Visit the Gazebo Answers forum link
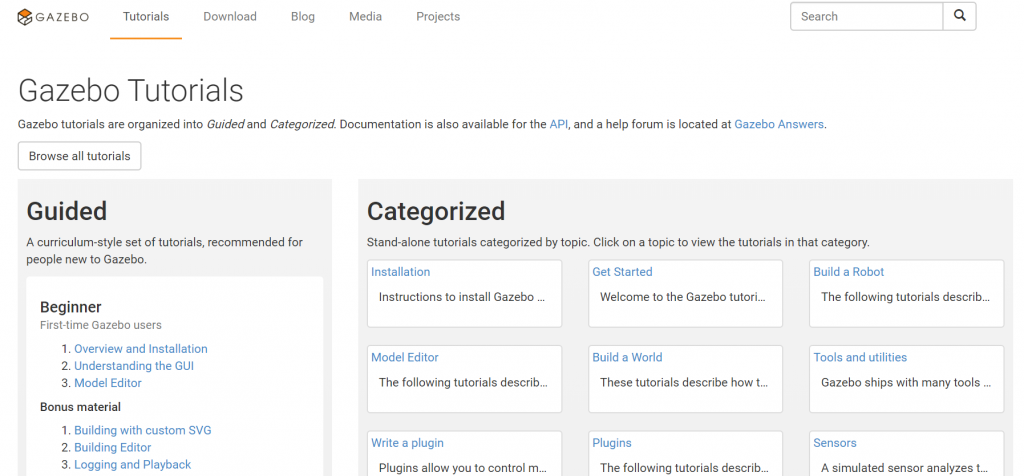Screen dimensions: 1024x476 coord(779,124)
